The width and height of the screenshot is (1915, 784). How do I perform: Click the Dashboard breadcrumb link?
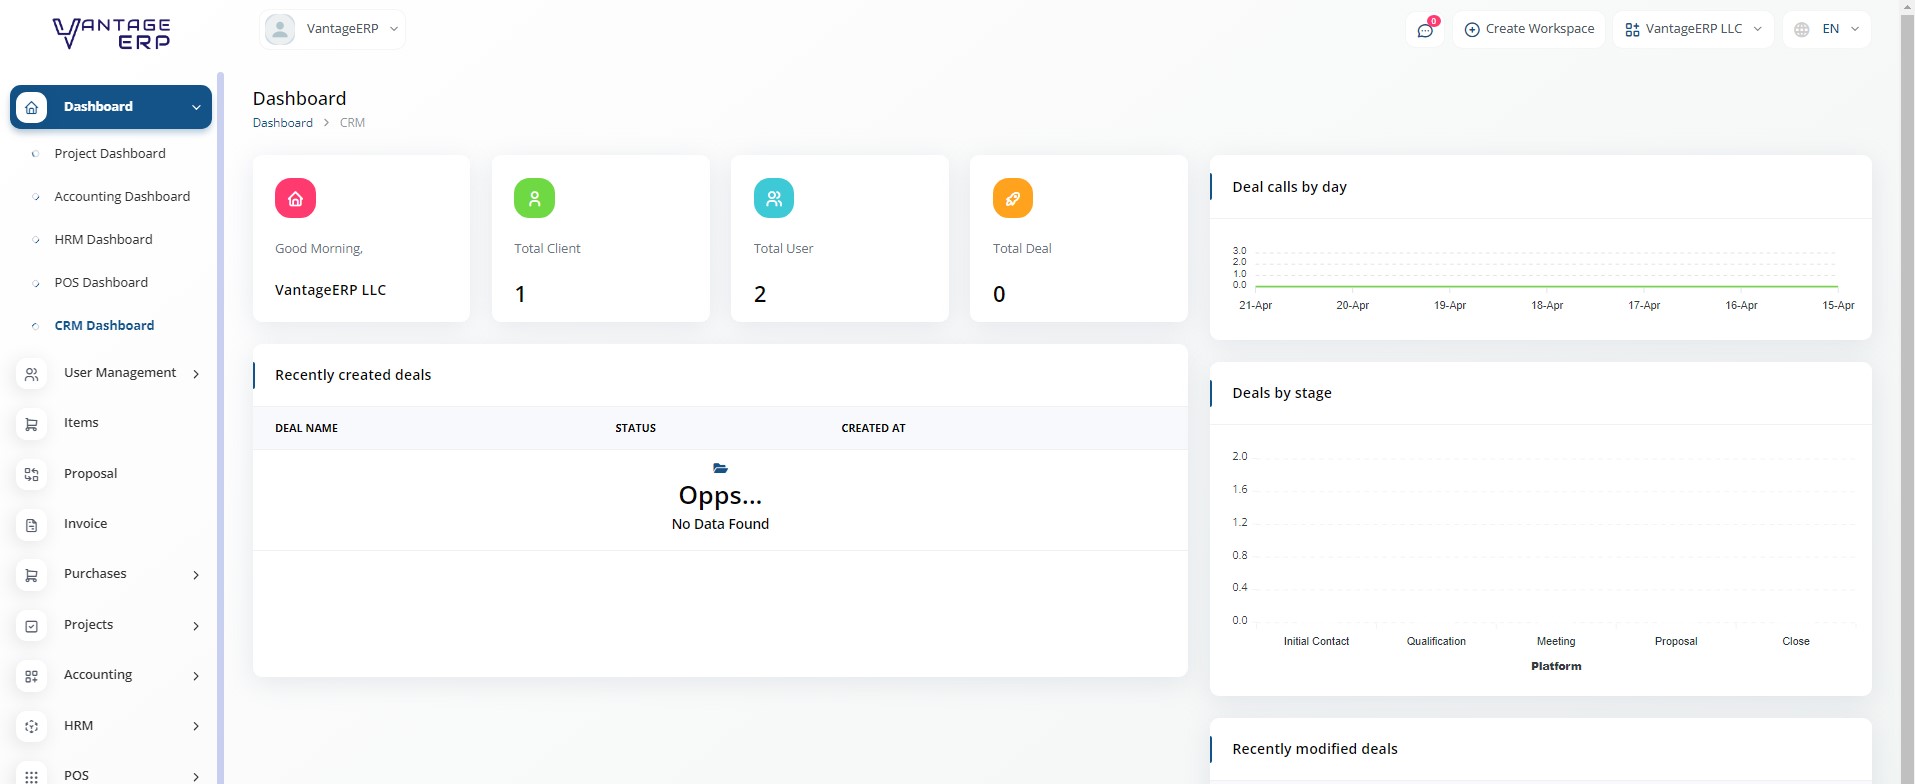pos(282,123)
